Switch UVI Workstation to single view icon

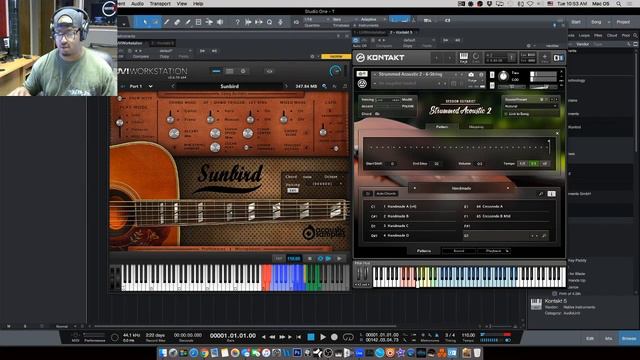point(216,71)
